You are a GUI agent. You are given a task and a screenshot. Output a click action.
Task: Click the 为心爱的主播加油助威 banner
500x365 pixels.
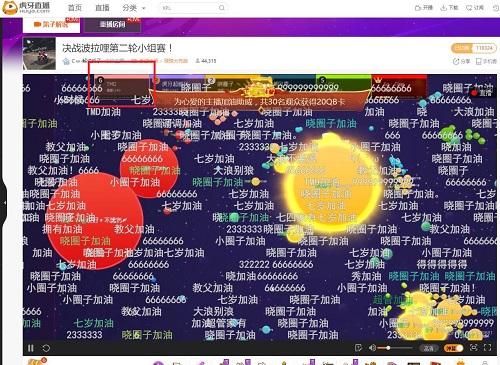(259, 102)
